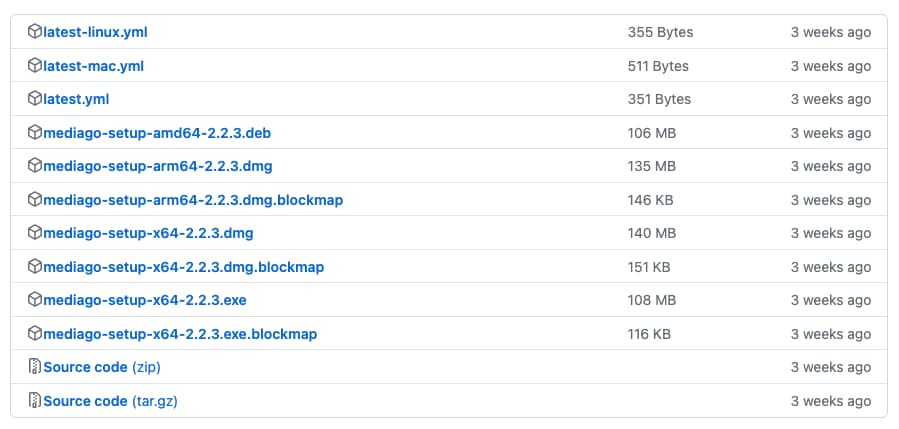Click package icon beside mediago-setup-arm64-2.2.3.dmg
This screenshot has width=899, height=429.
click(x=35, y=166)
